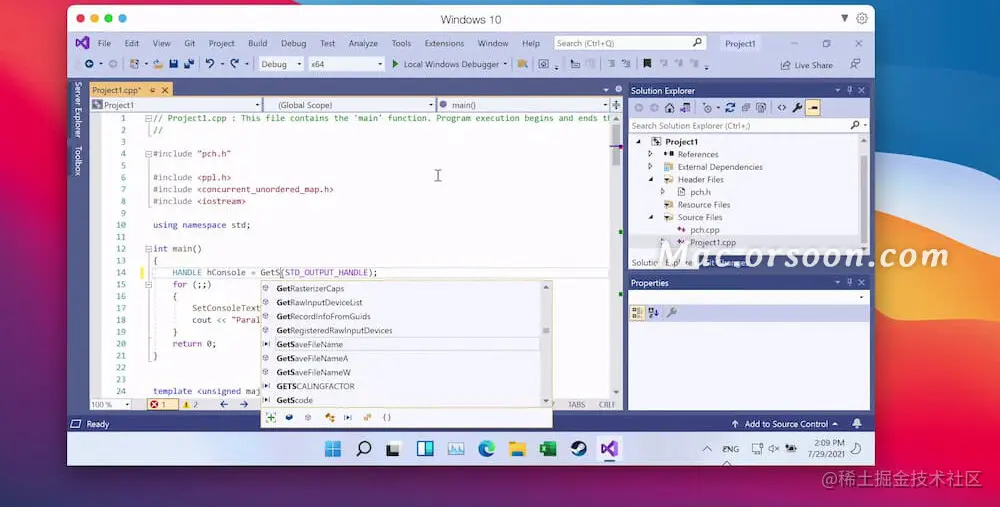The image size is (1000, 507).
Task: Open Properties wrench in Solution Explorer toolbar
Action: (797, 108)
